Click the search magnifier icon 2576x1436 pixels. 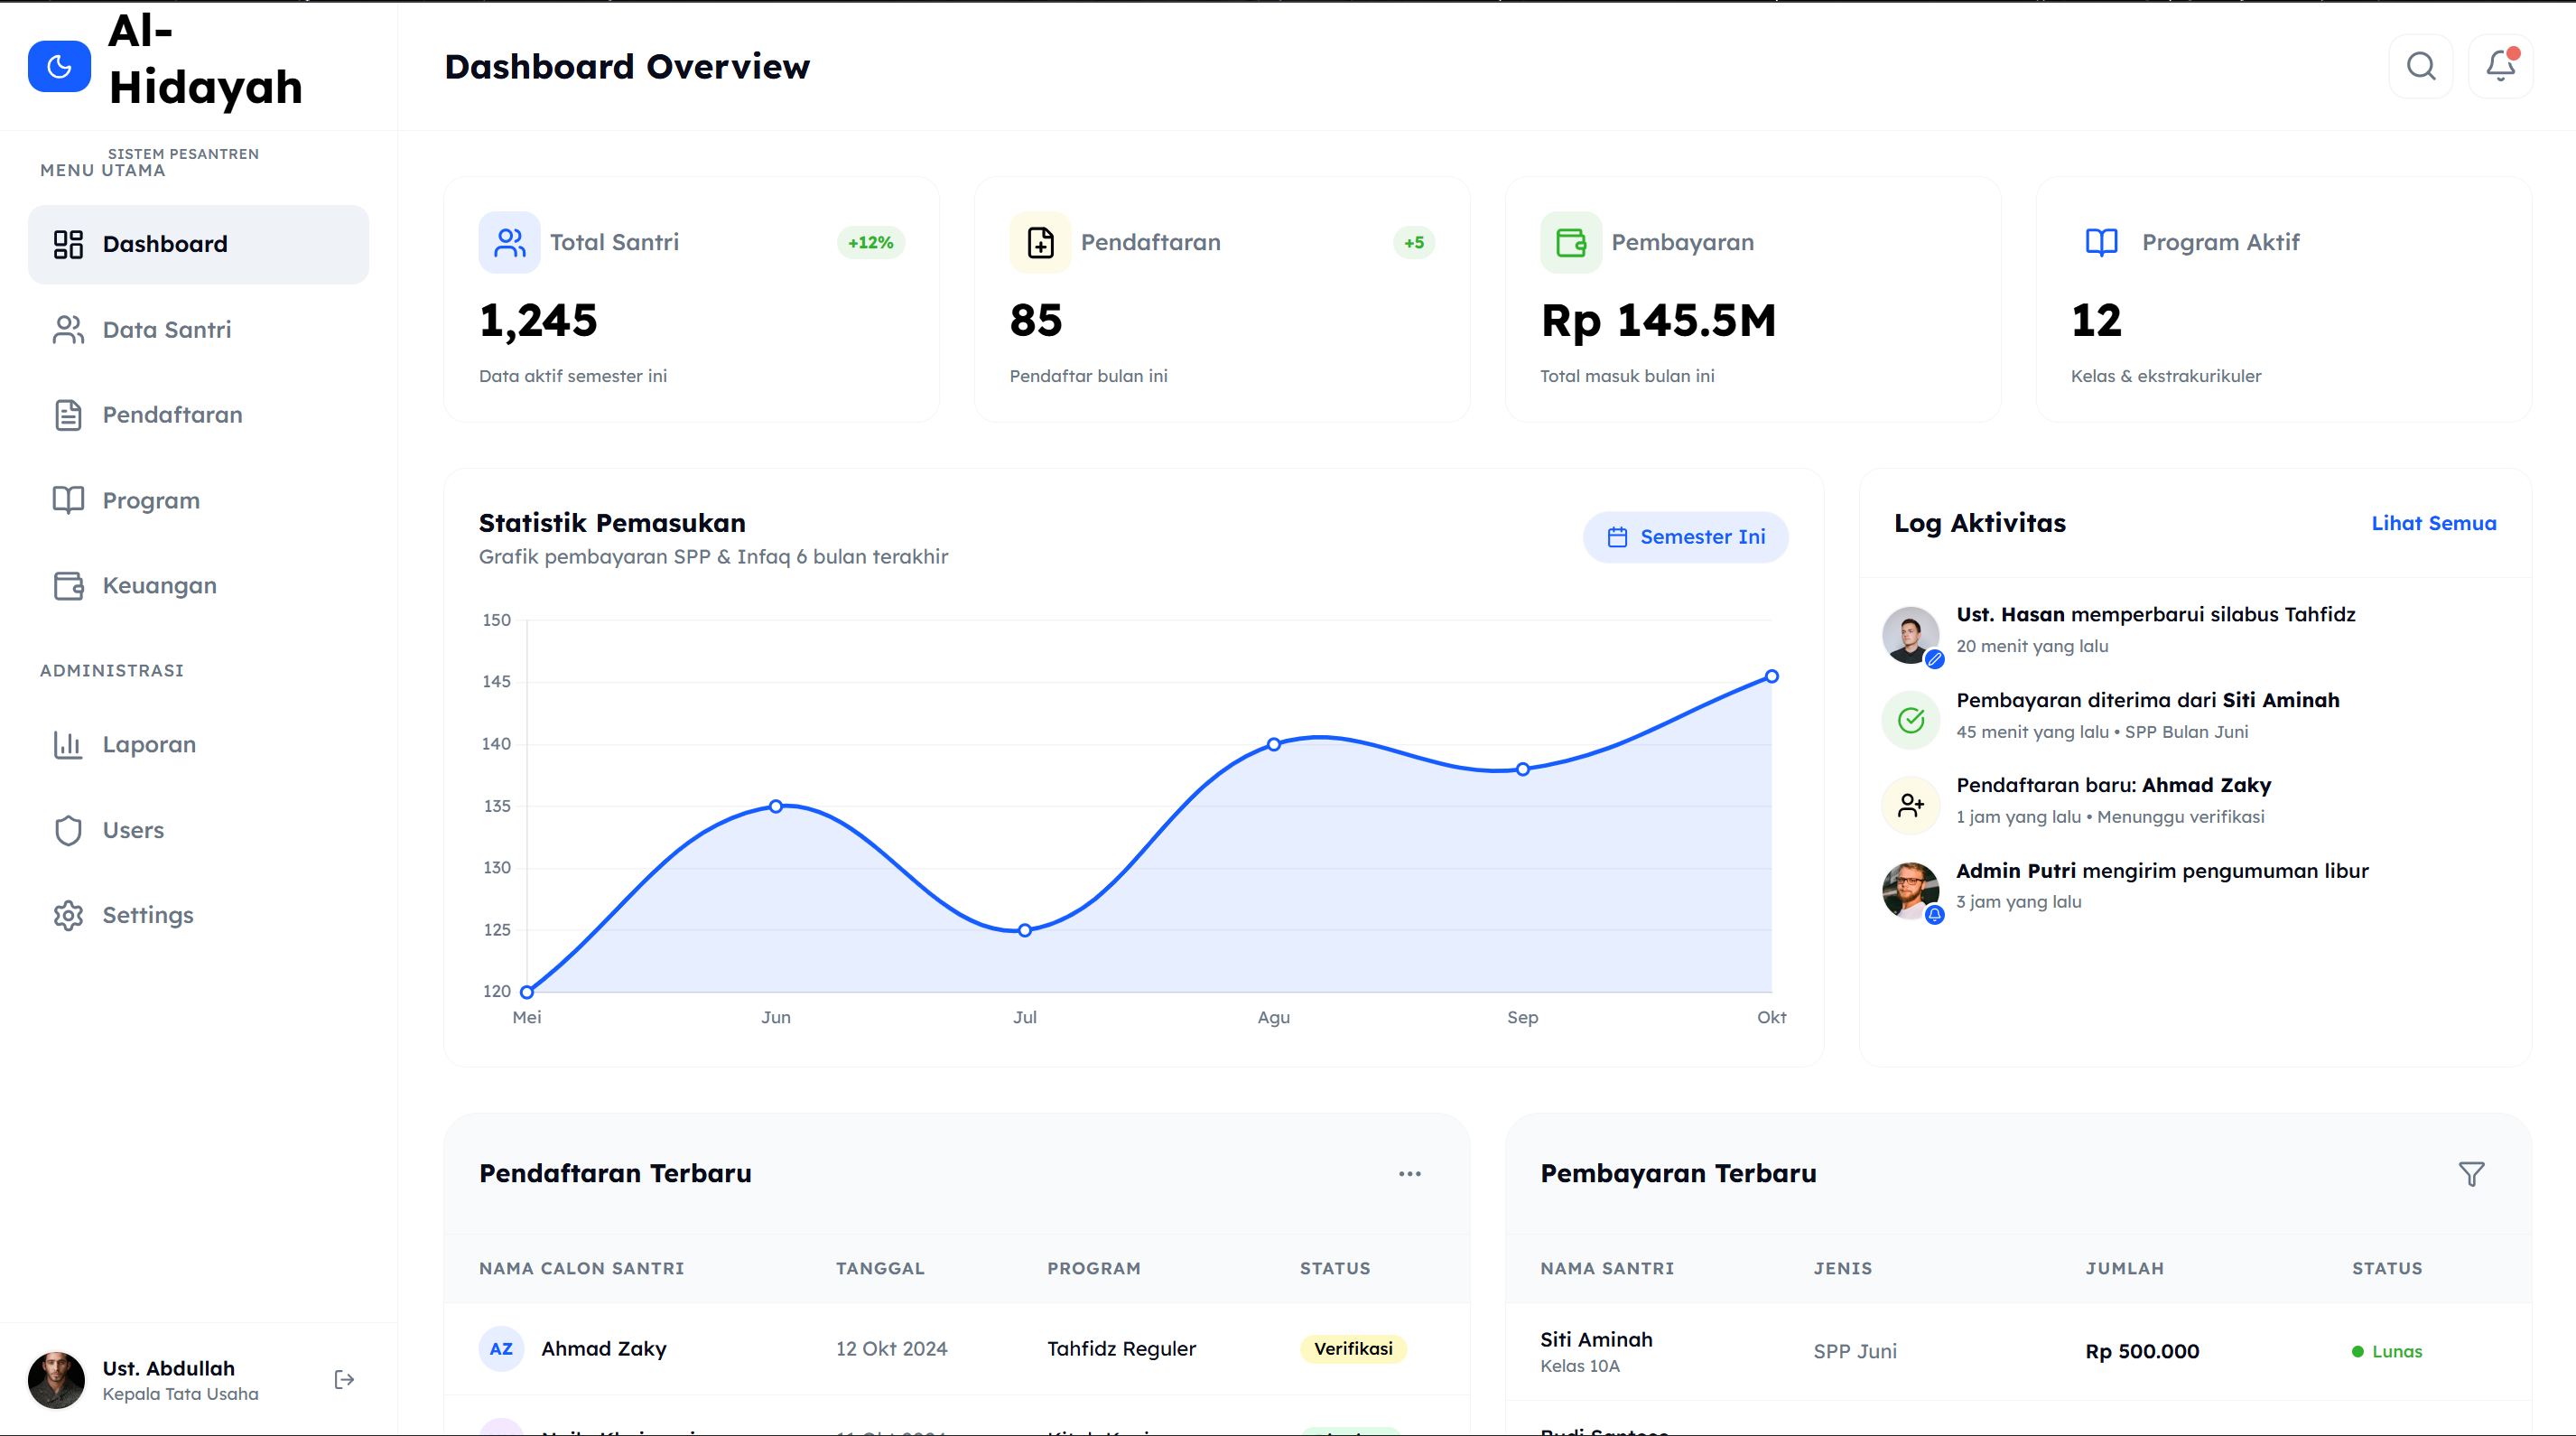[x=2420, y=66]
